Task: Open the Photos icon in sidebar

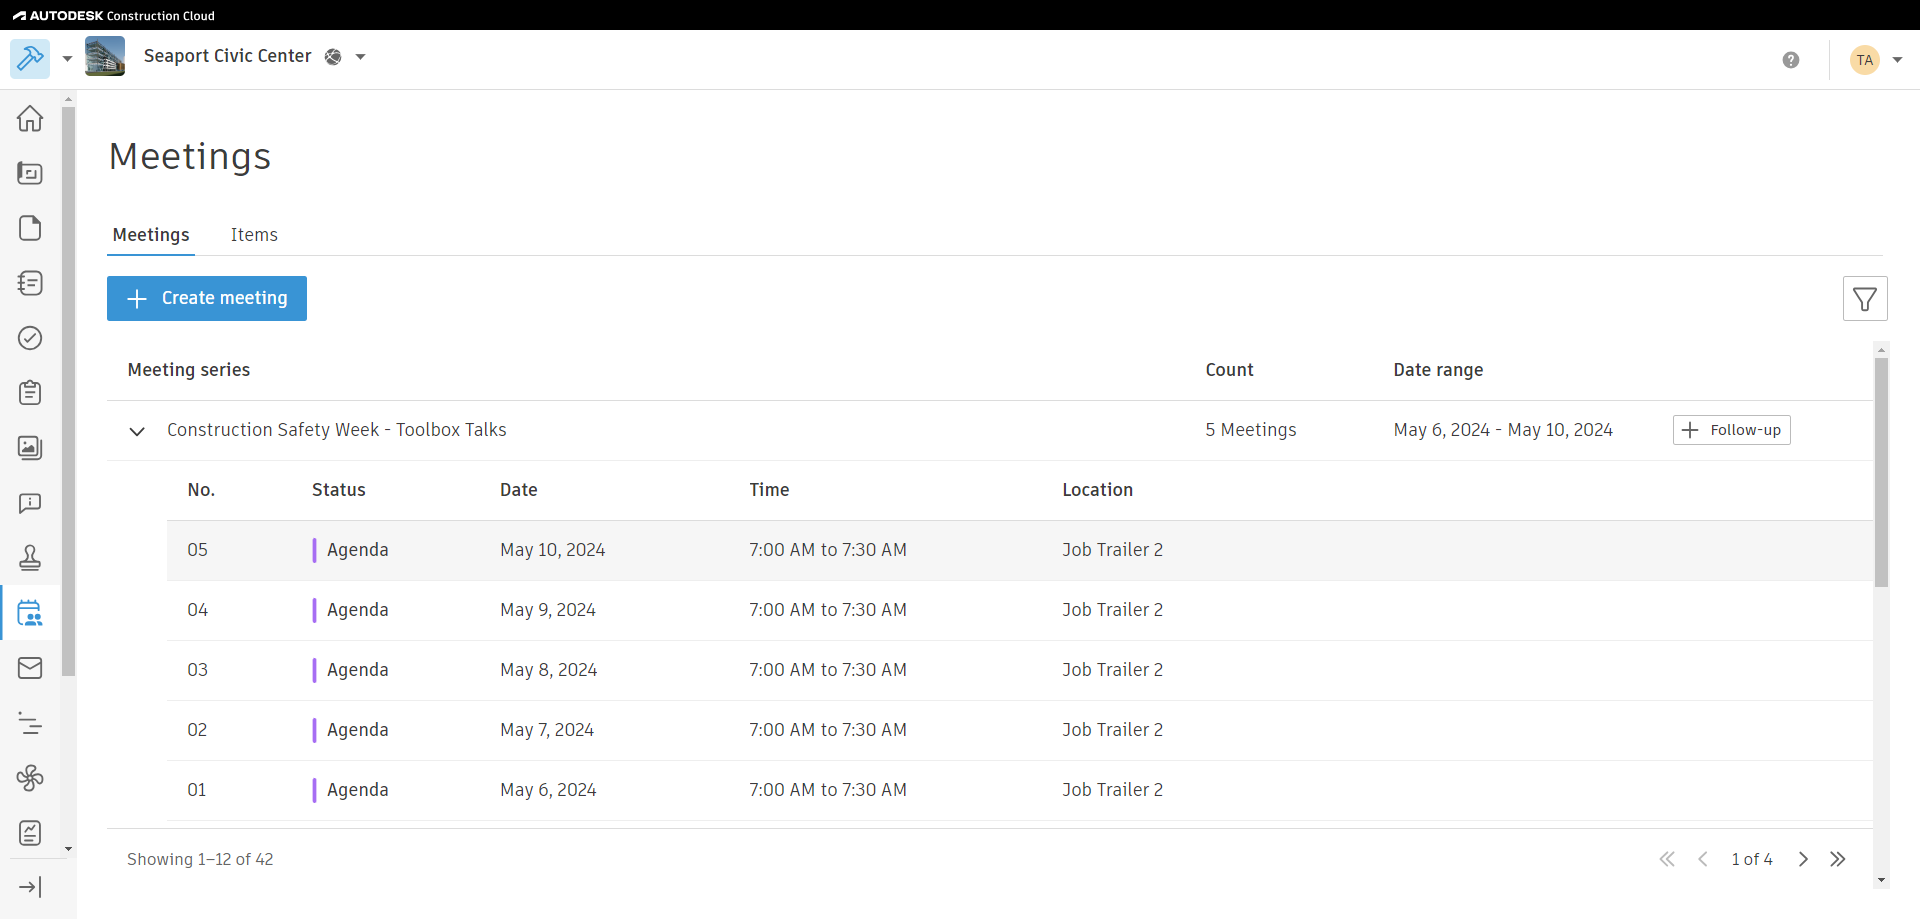Action: [x=30, y=447]
